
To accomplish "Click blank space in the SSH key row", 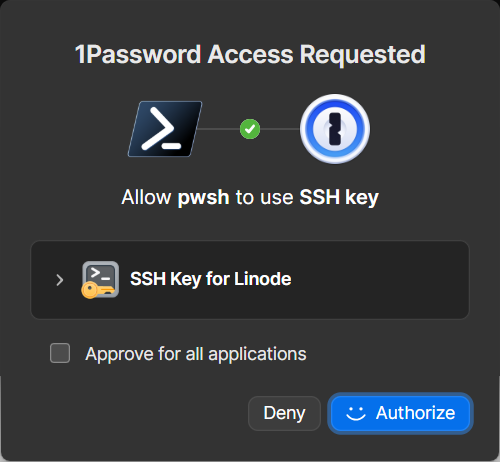I will pyautogui.click(x=380, y=280).
